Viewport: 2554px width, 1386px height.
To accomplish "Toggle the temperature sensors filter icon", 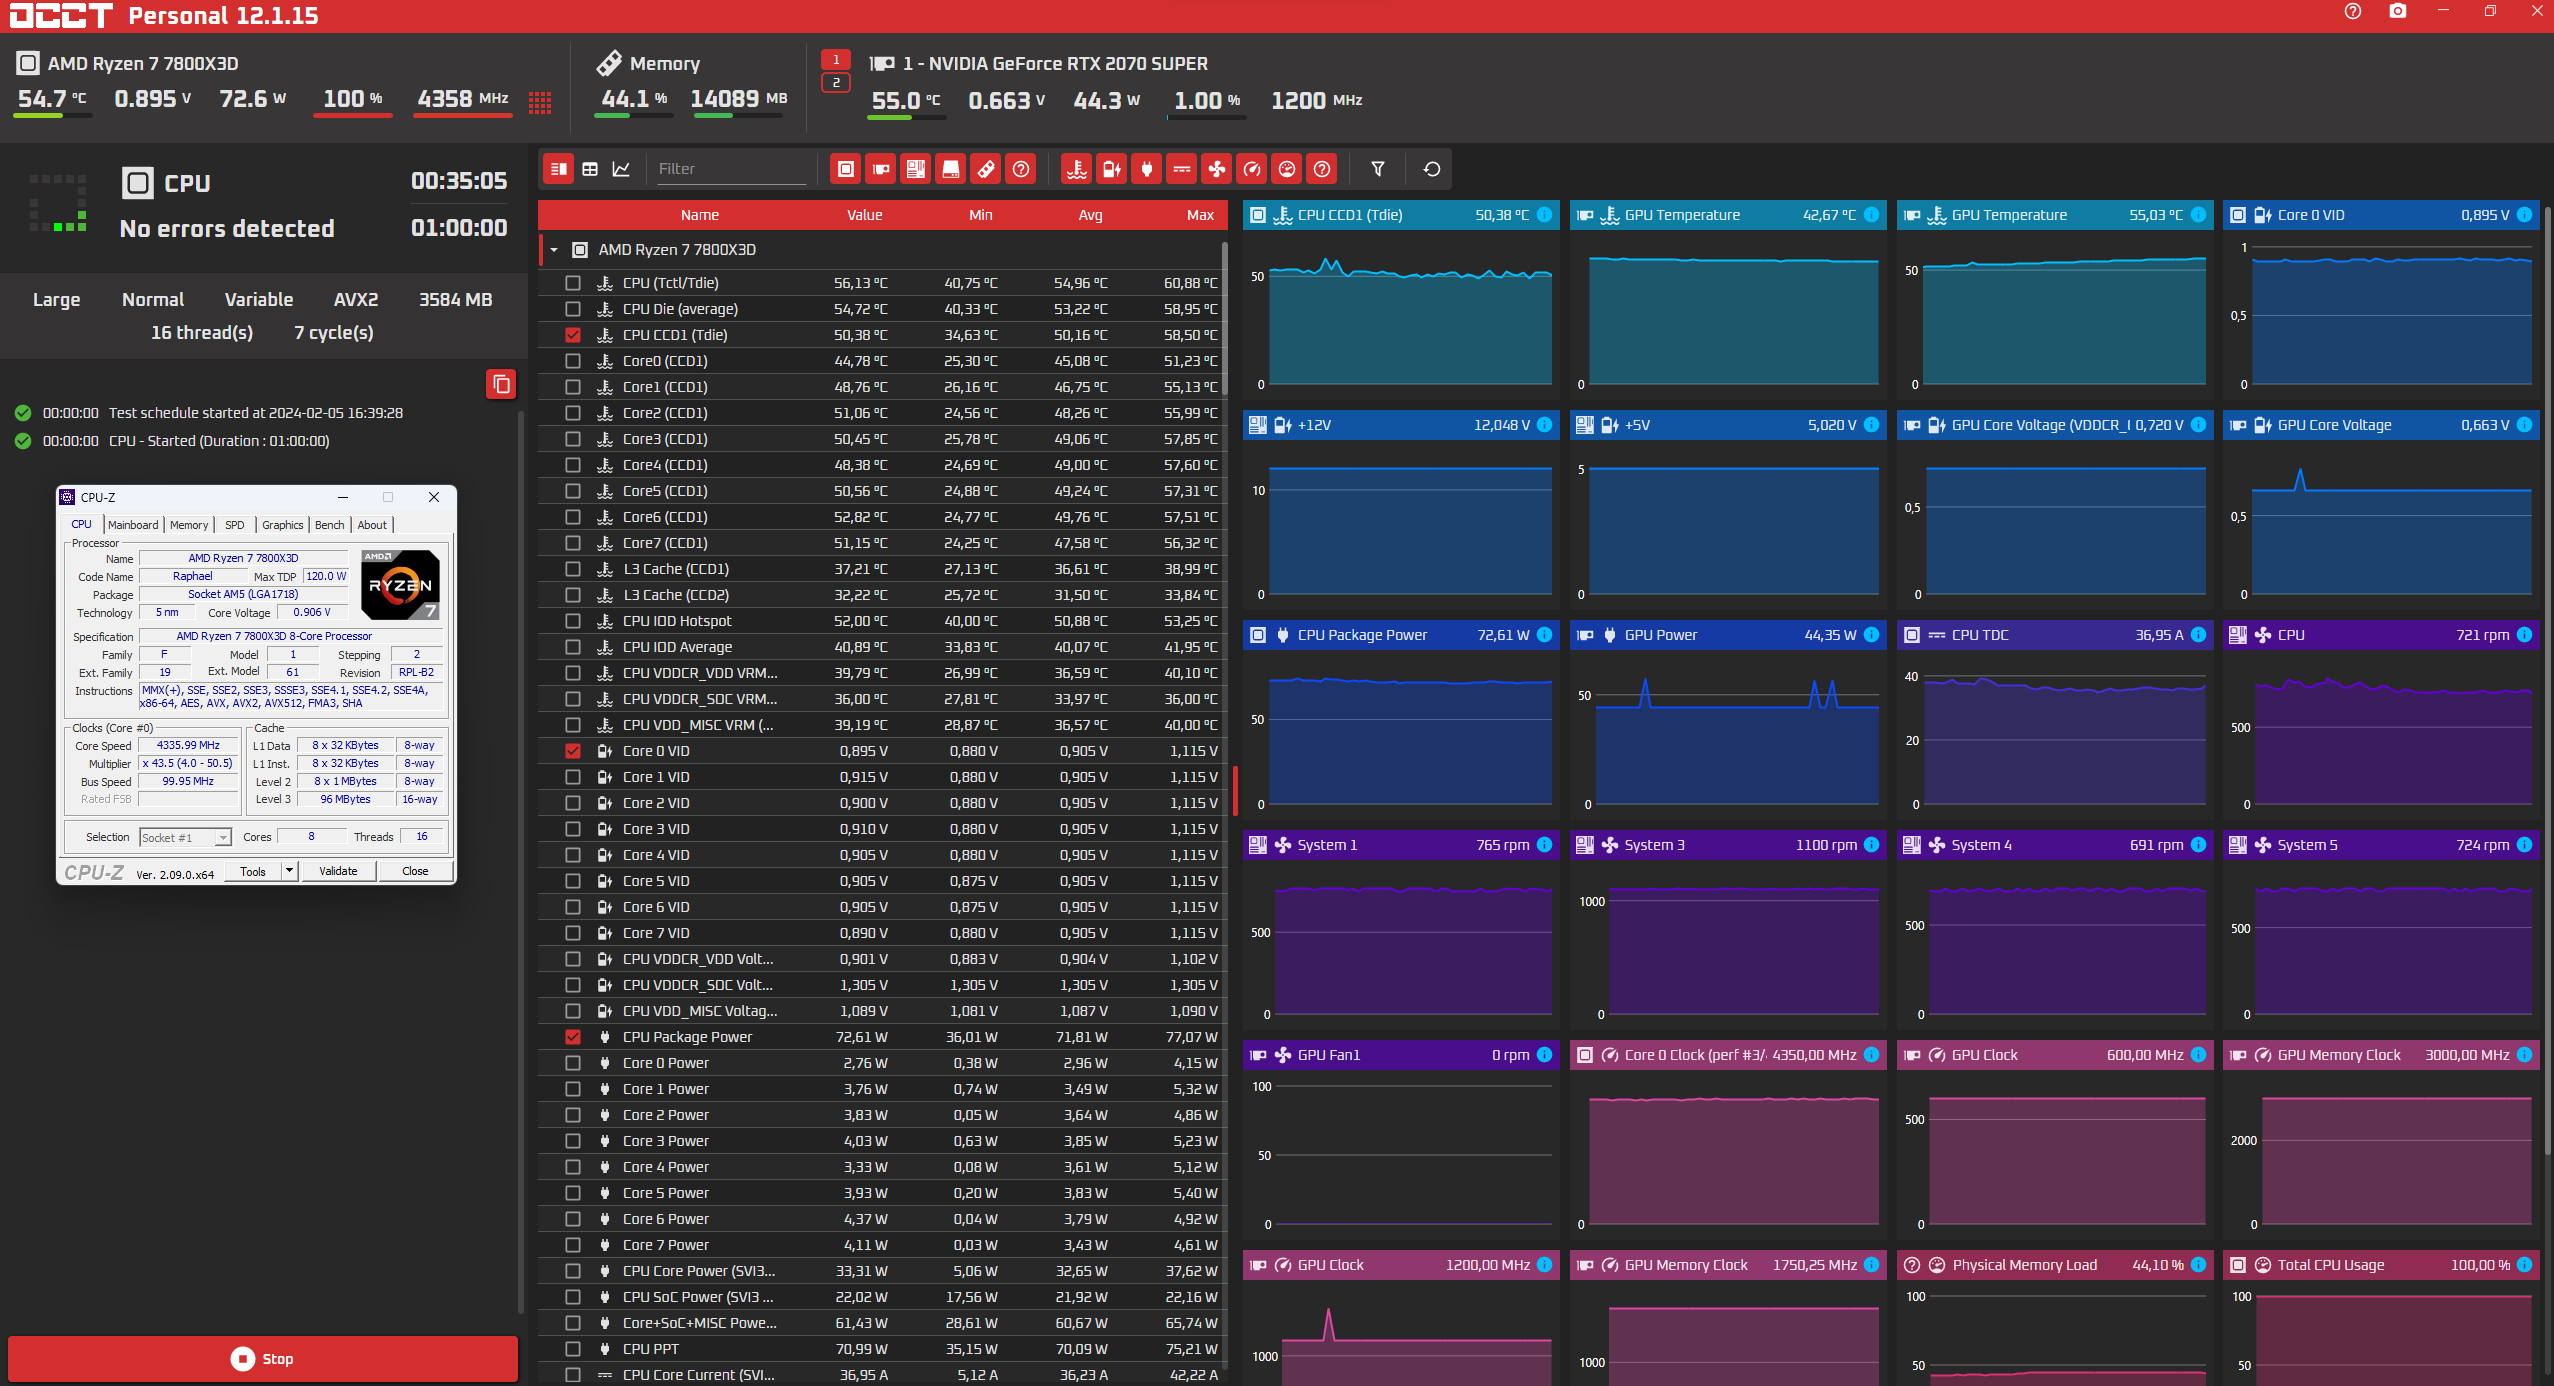I will [1076, 169].
